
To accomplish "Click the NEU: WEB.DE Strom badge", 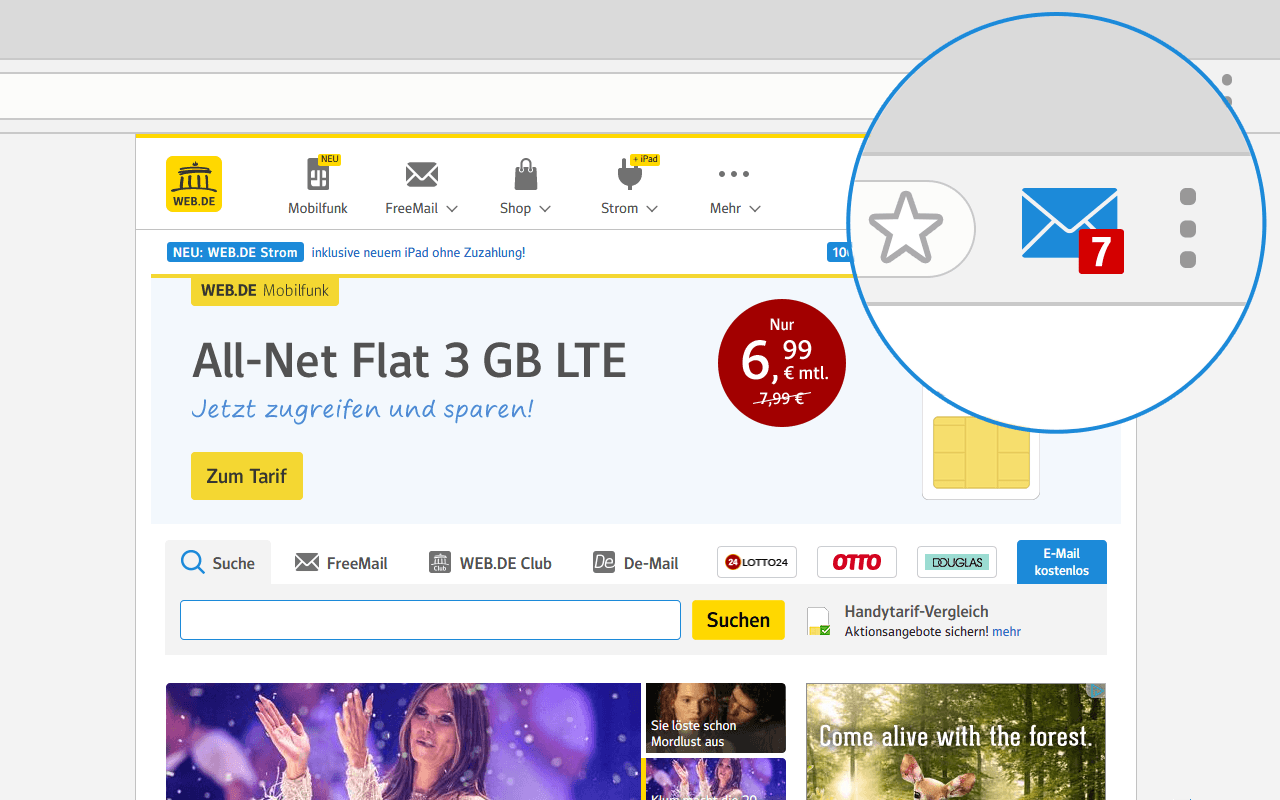I will [235, 252].
